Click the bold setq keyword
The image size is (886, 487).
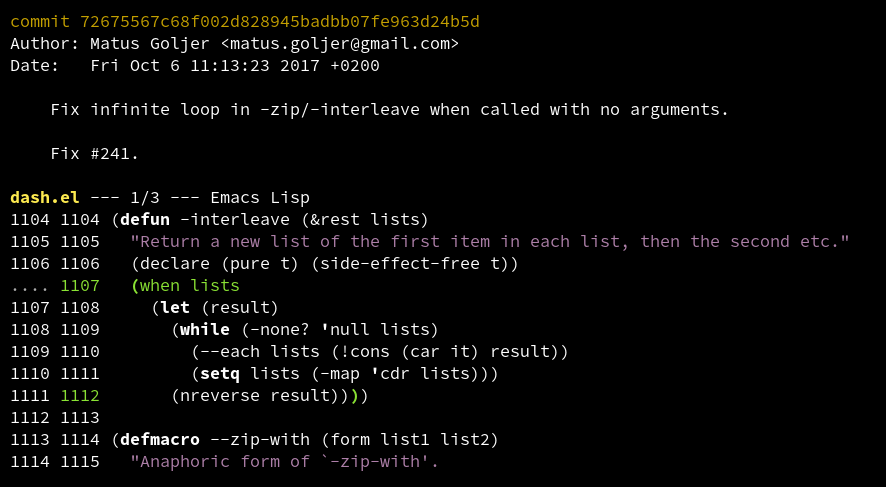(220, 373)
